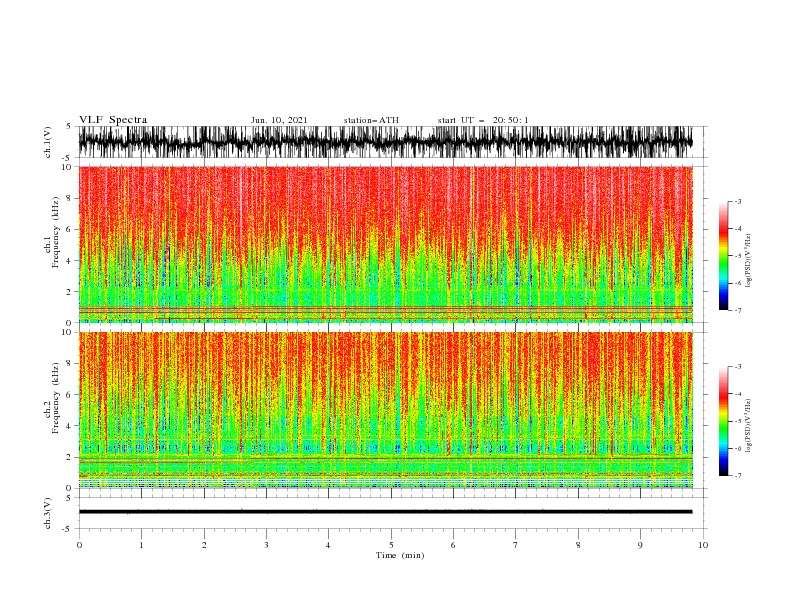Click the ch.2 spectrogram color bar
The image size is (792, 612).
tap(724, 421)
